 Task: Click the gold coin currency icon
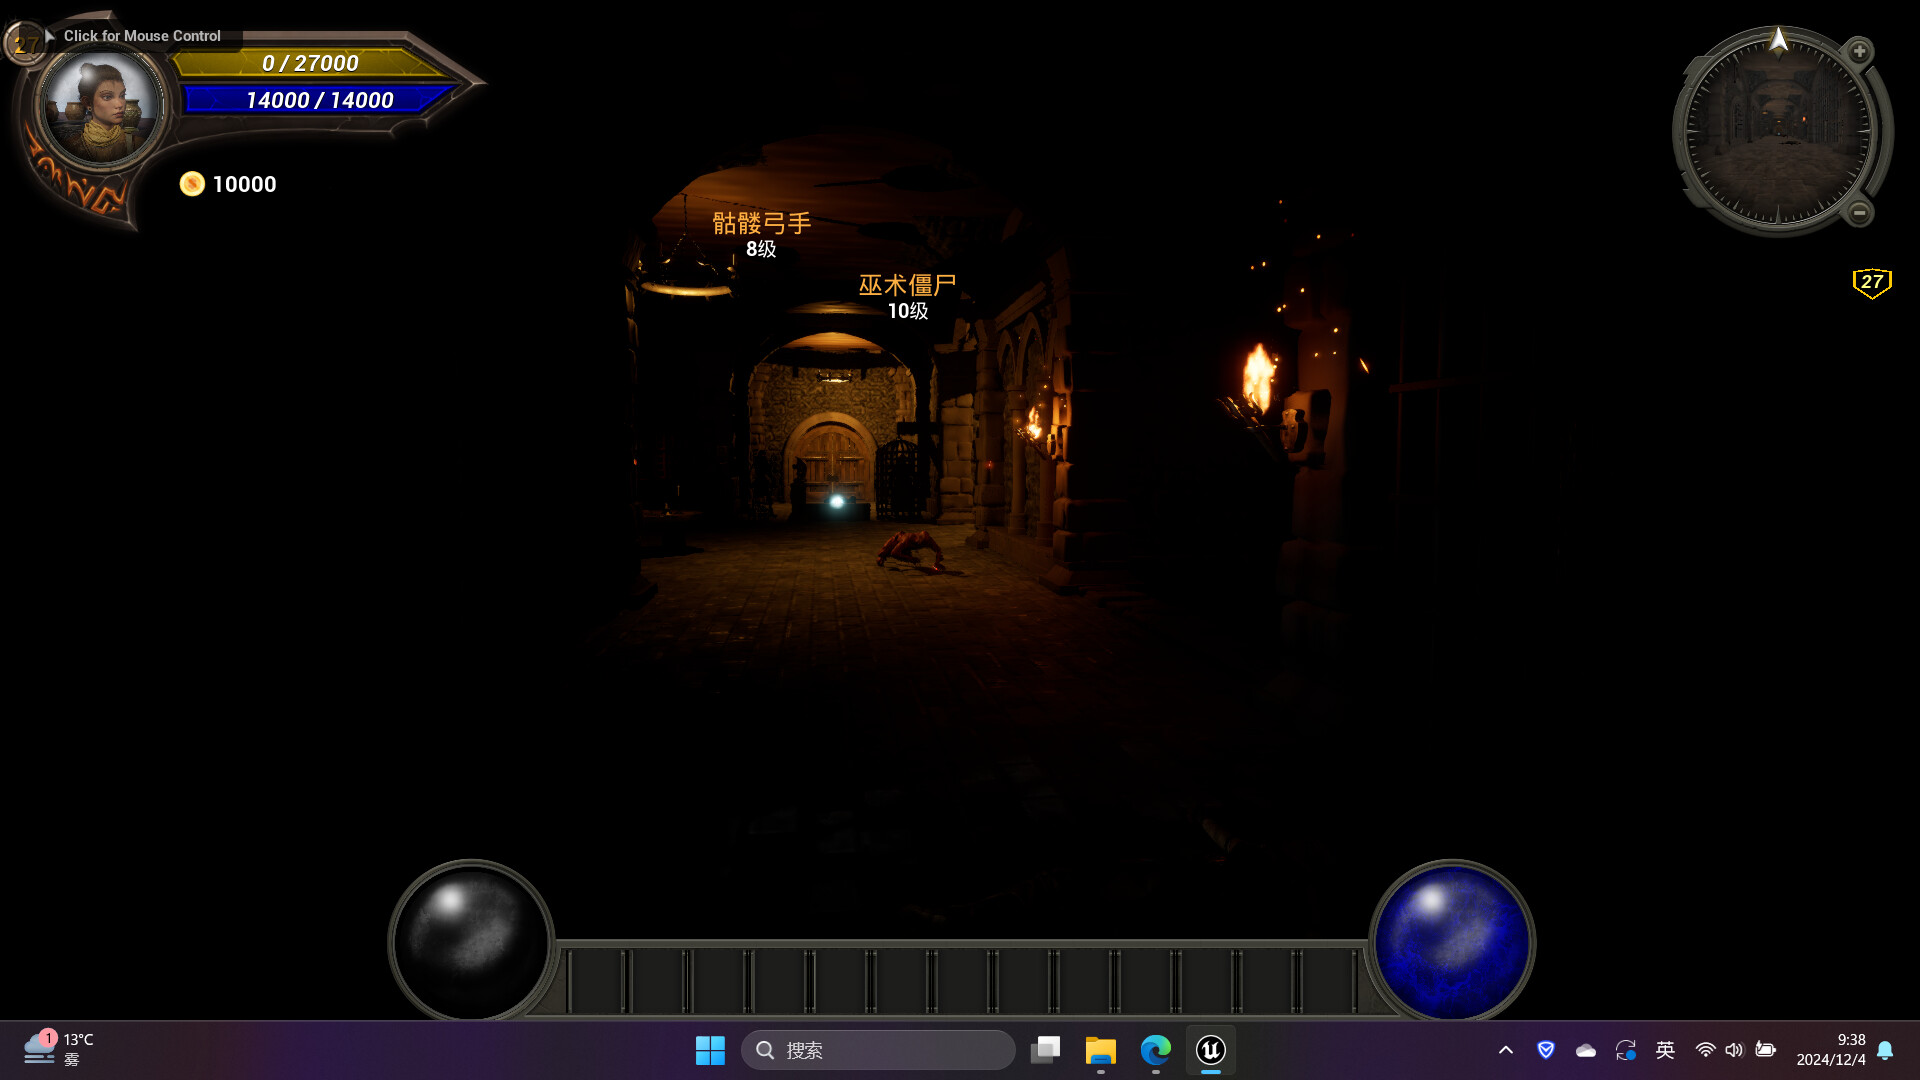pos(192,184)
